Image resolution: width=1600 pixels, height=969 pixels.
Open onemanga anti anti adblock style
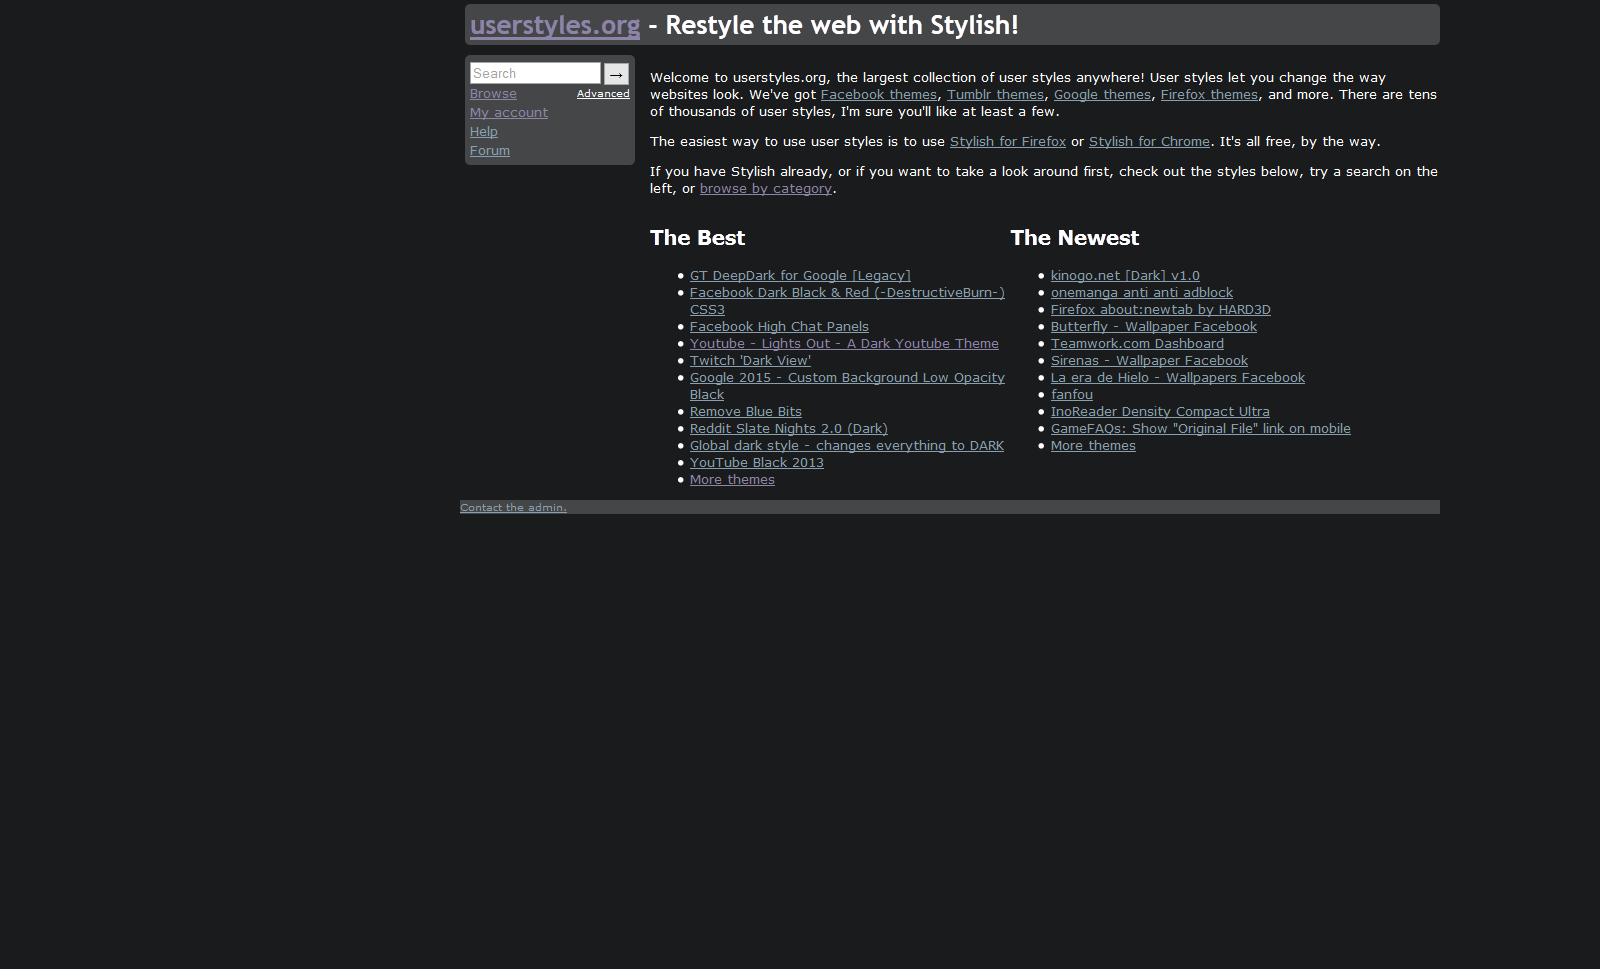coord(1142,293)
